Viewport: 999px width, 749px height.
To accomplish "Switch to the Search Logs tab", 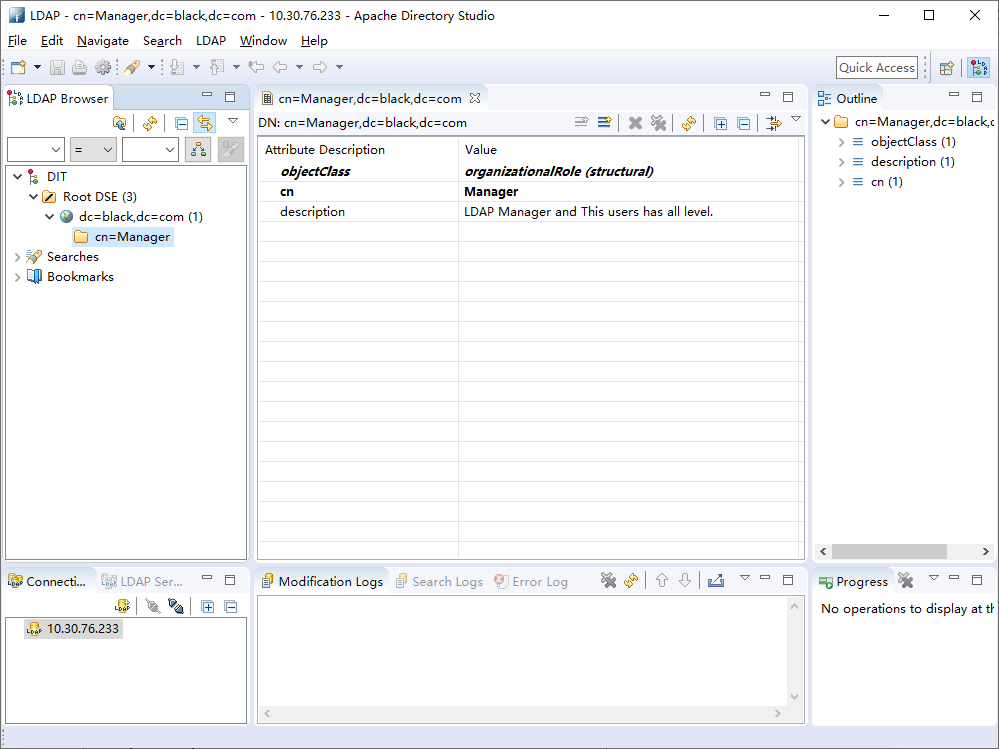I will click(440, 581).
